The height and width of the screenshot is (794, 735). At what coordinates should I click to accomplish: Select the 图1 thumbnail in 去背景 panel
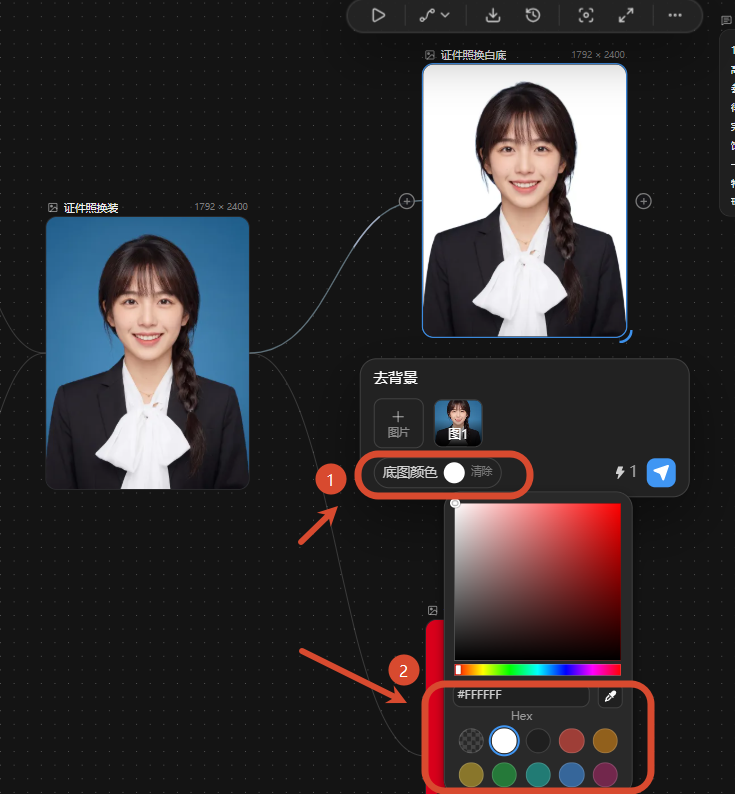458,423
